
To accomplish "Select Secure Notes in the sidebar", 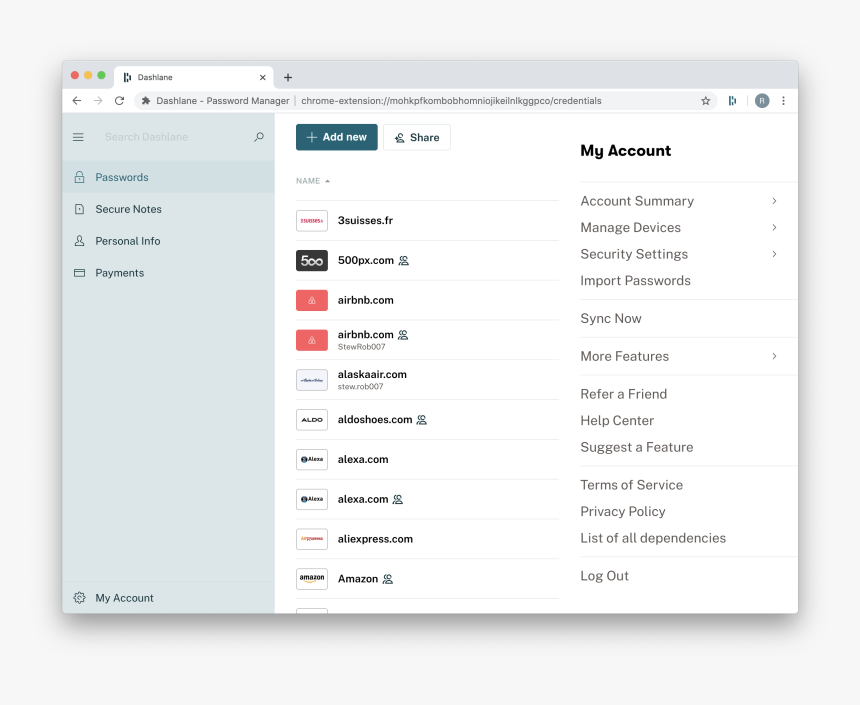I will click(168, 209).
